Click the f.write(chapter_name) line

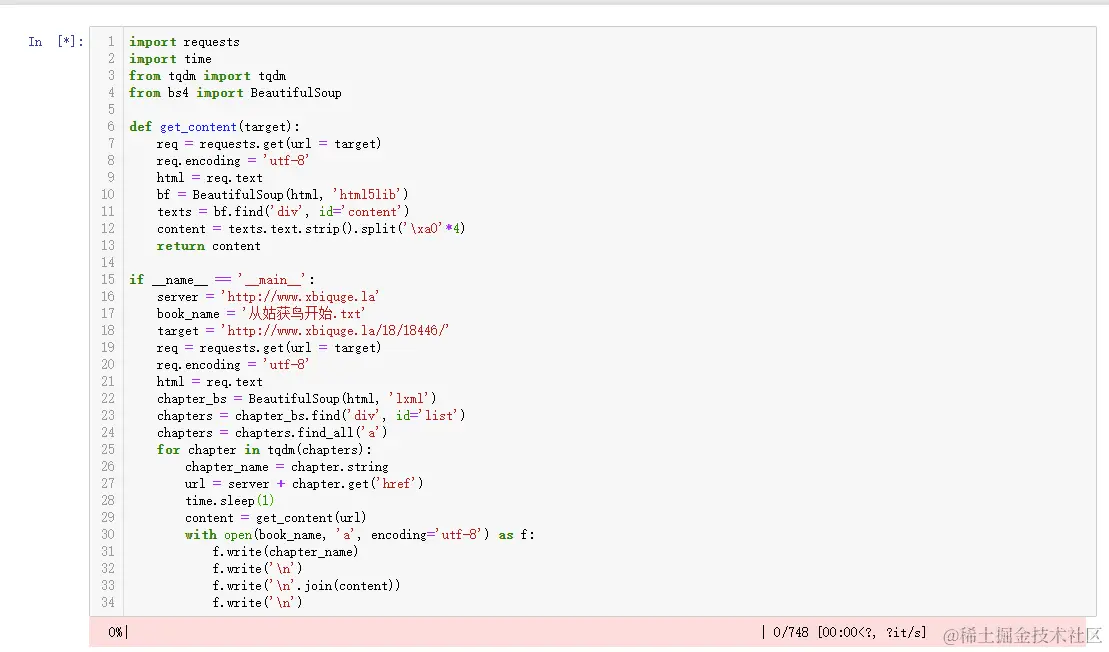[285, 552]
